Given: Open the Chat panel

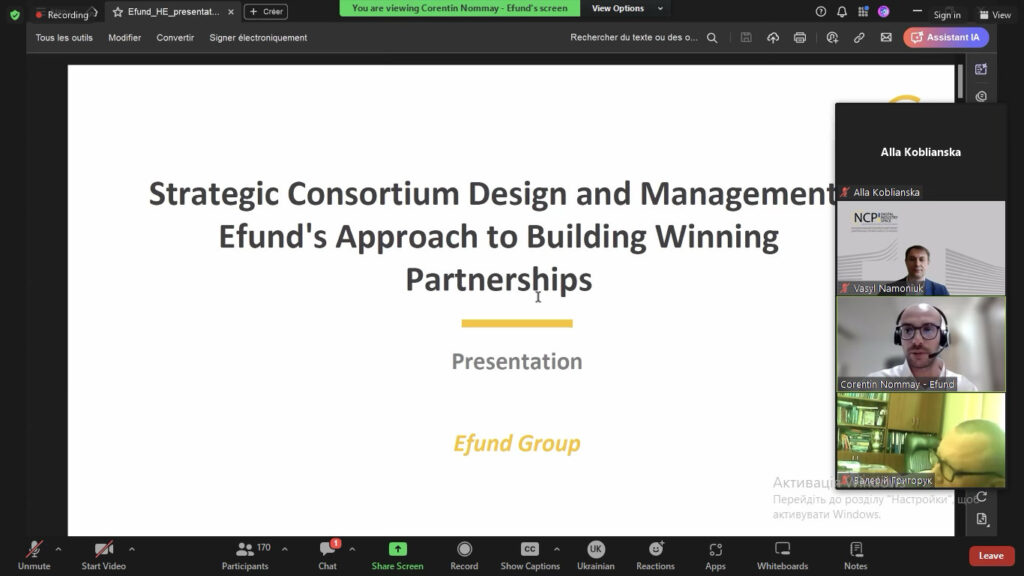Looking at the screenshot, I should (x=328, y=555).
